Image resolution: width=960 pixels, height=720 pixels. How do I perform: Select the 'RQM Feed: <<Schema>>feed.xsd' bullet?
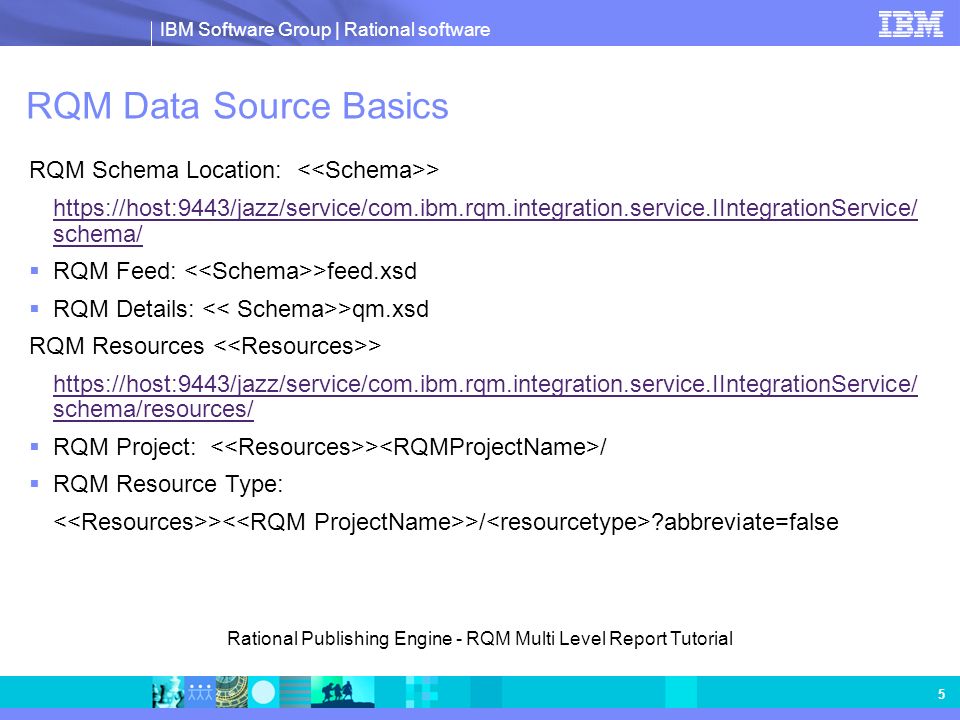[x=235, y=271]
